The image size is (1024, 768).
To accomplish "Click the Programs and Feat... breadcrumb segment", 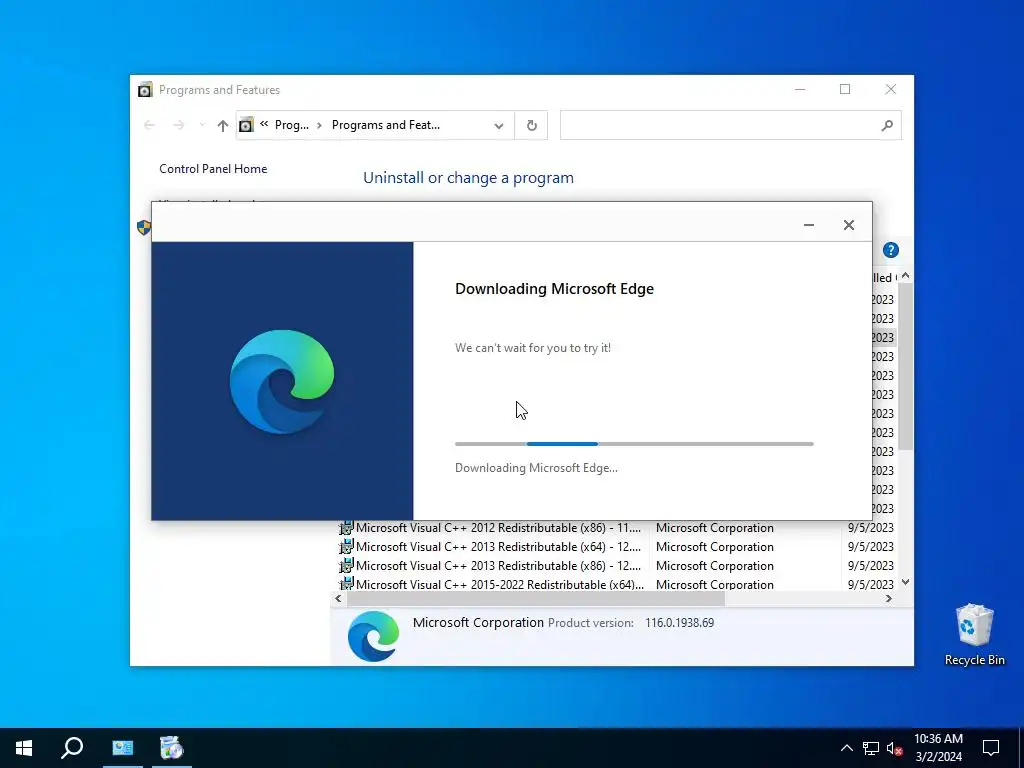I will [385, 125].
